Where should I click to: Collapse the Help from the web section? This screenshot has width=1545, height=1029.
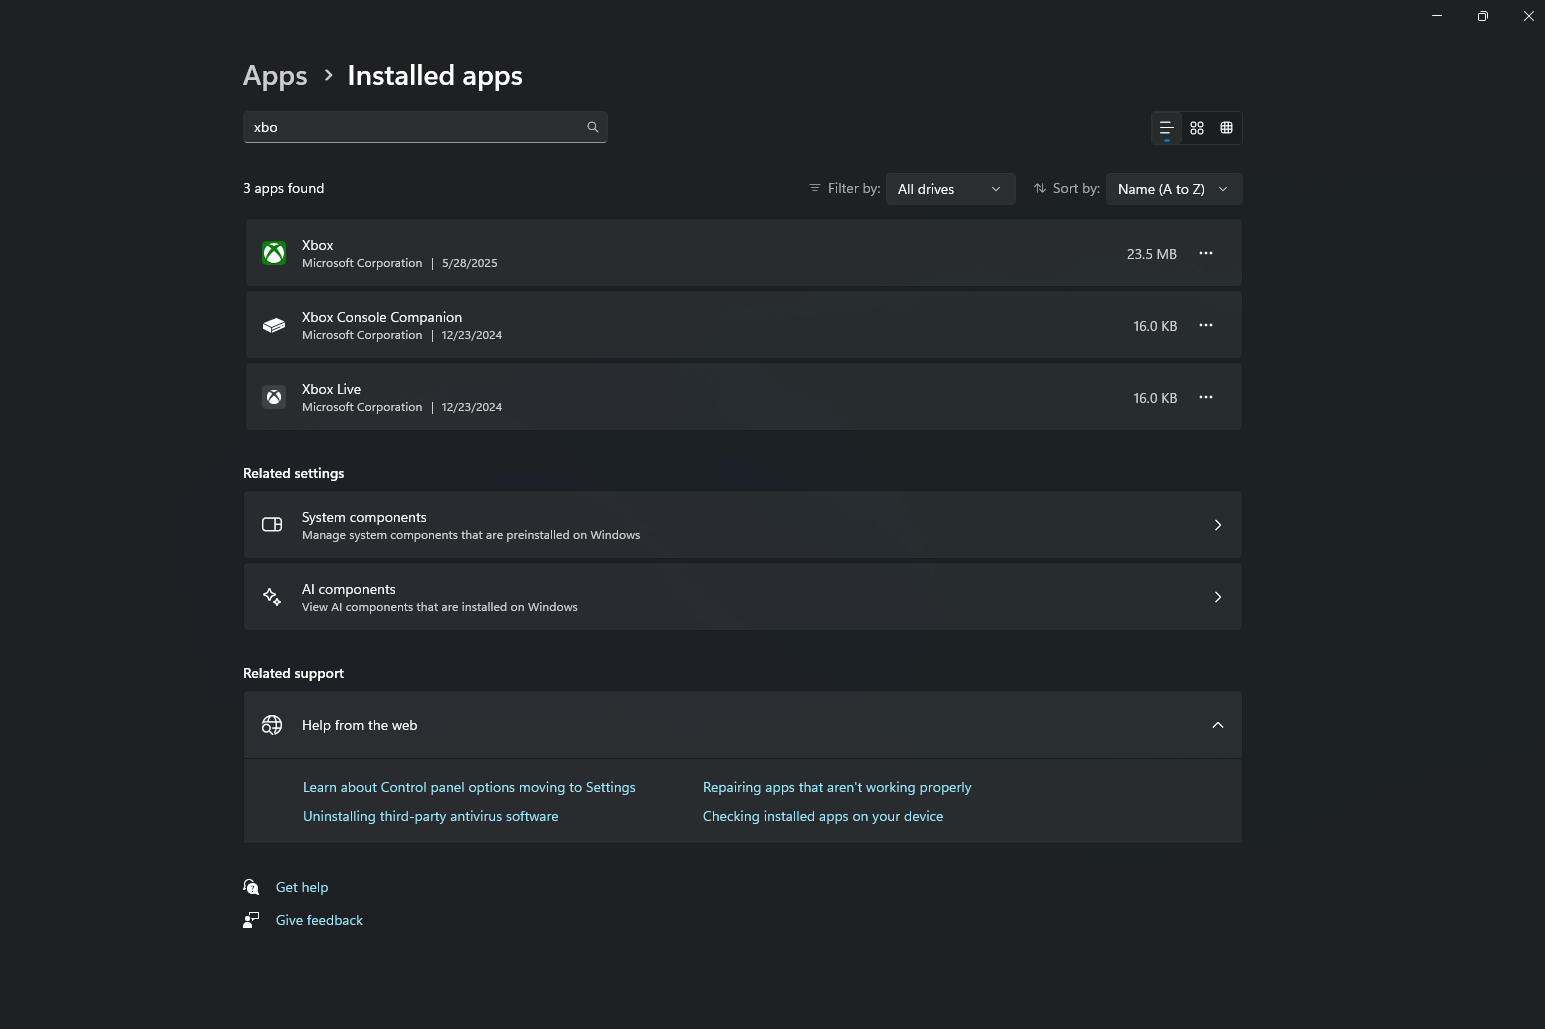(1217, 725)
